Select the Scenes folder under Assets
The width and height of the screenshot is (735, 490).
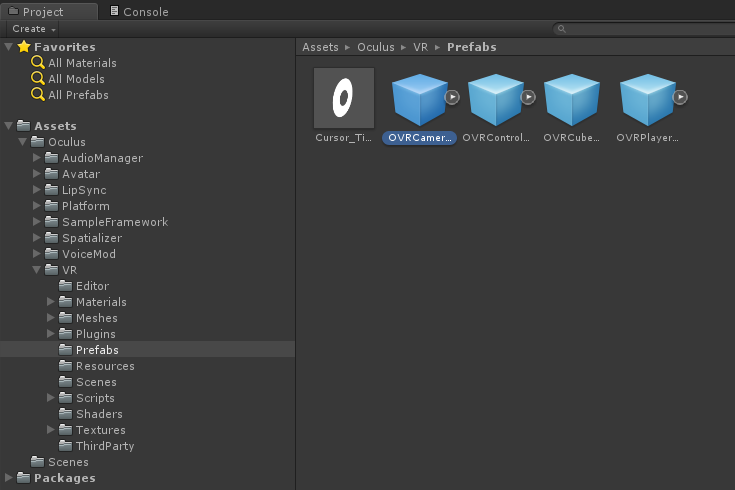68,462
